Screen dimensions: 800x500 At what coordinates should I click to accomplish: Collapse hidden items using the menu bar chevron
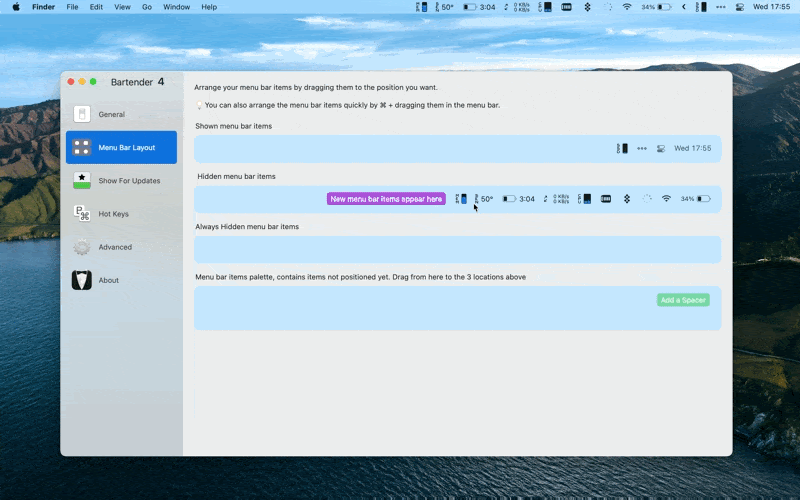[684, 7]
